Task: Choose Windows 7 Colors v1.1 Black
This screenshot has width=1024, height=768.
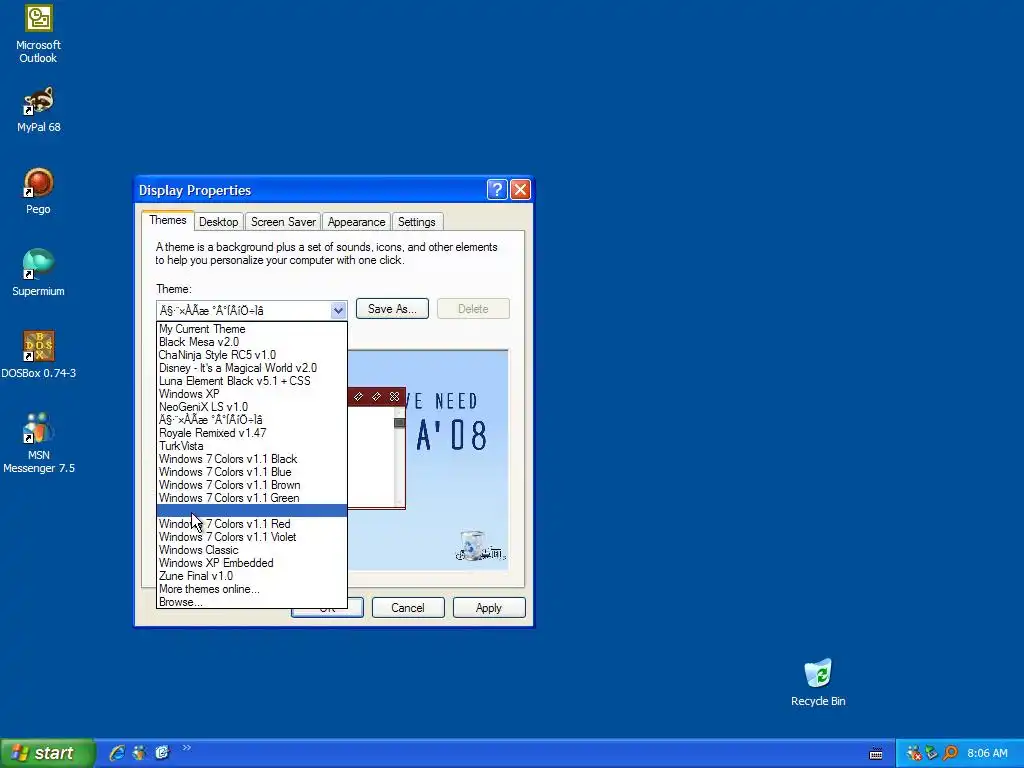Action: (251, 459)
